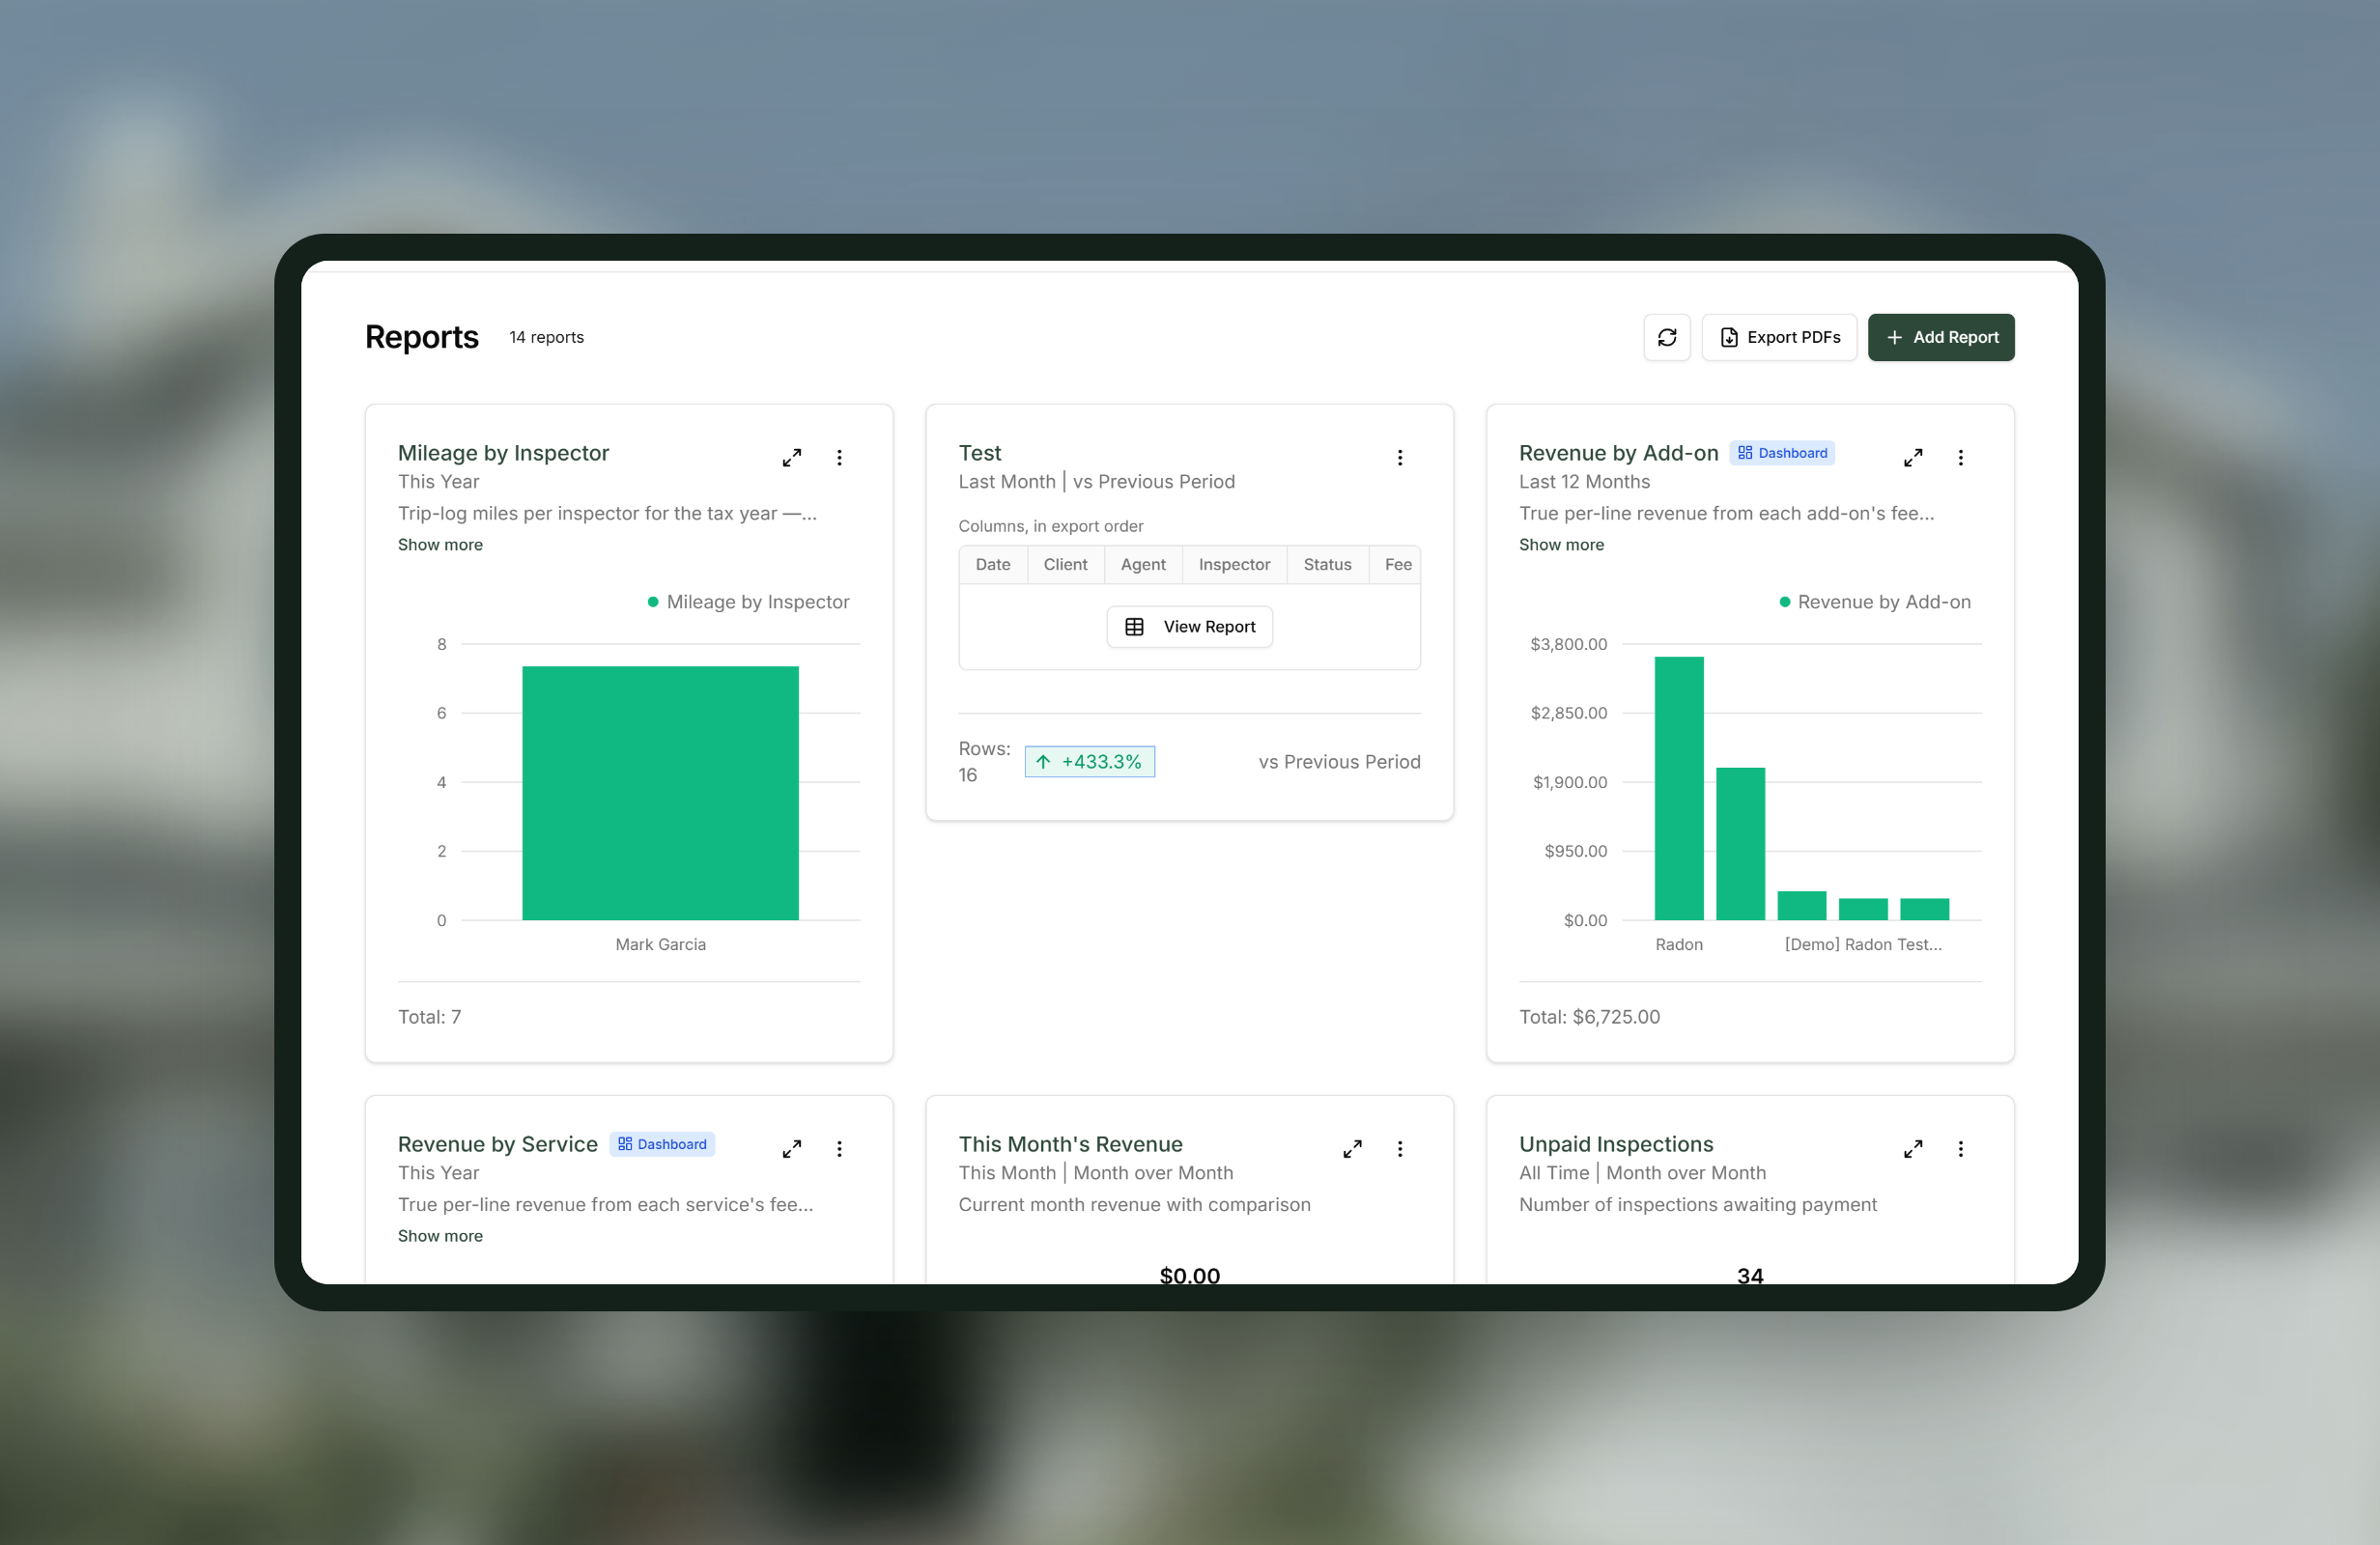The image size is (2380, 1545).
Task: Expand the Unpaid Inspections report
Action: click(x=1912, y=1148)
